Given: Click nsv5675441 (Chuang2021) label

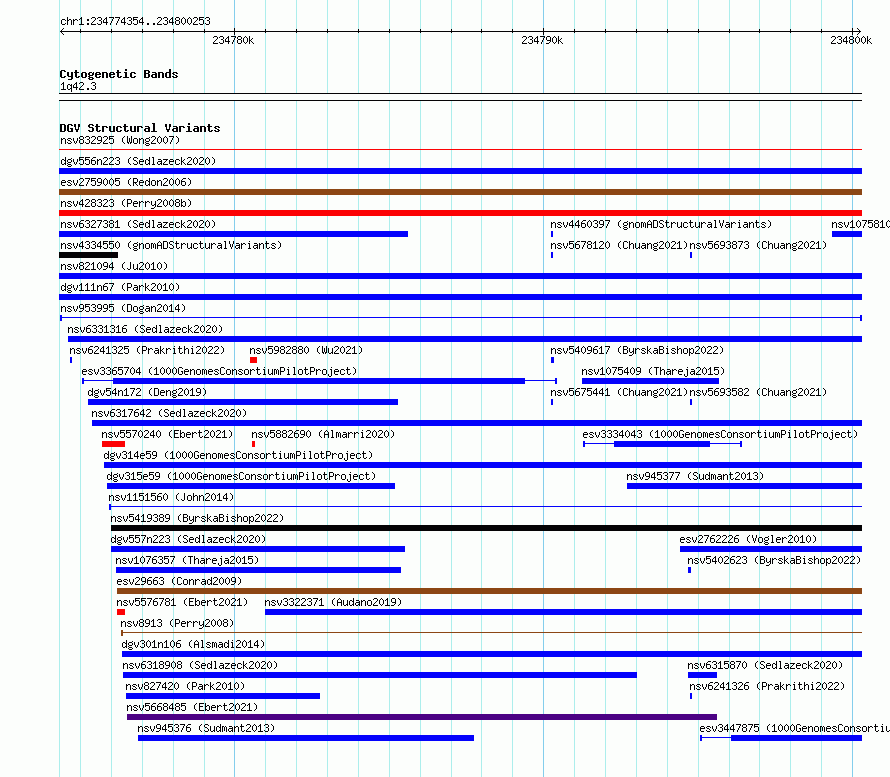Looking at the screenshot, I should point(619,392).
